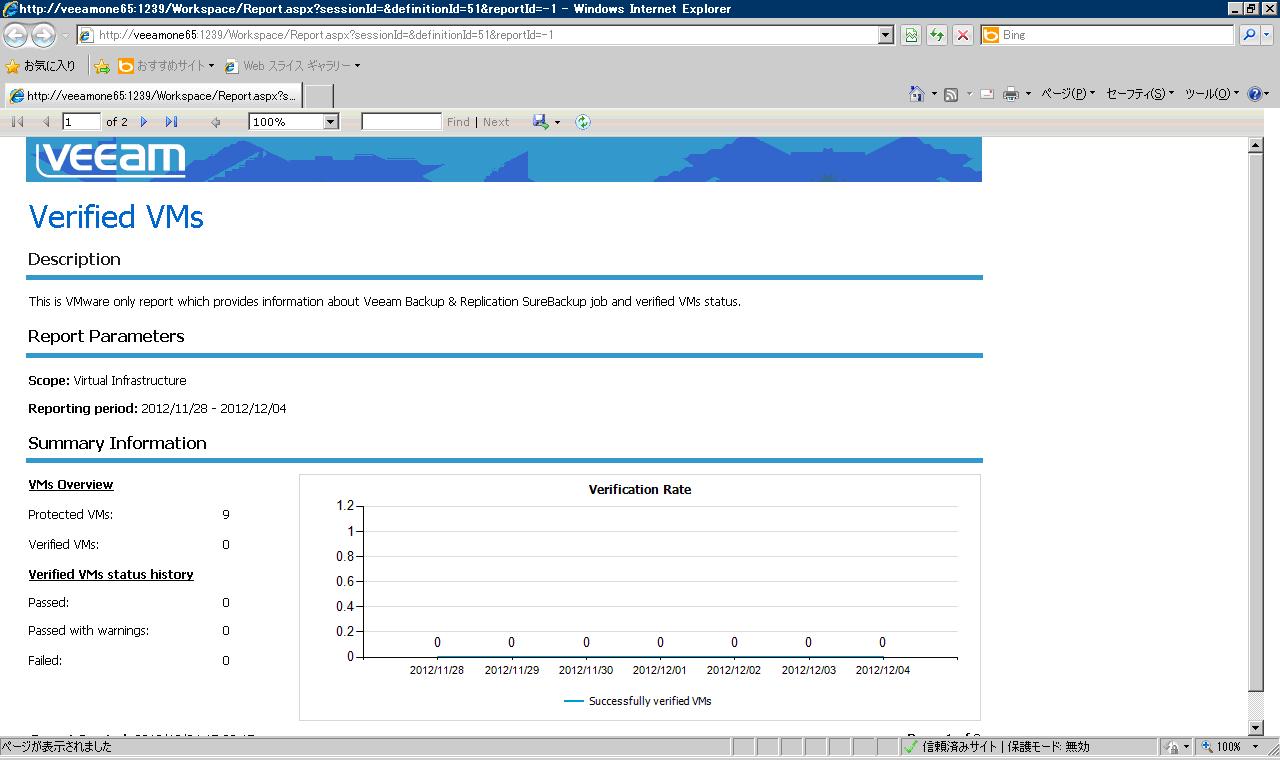Click the status bar privacy lock icon
This screenshot has width=1280, height=760.
1172,747
